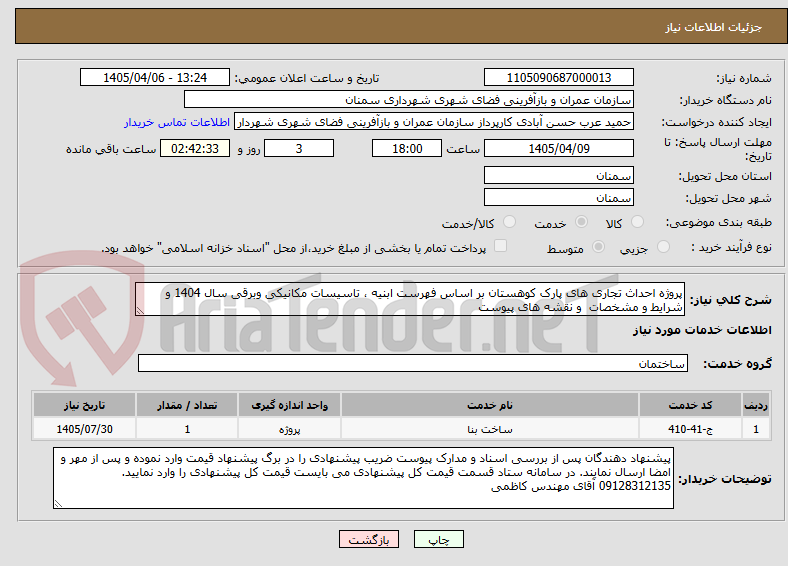Click the نام خدمت column header
Viewport: 788px width, 566px height.
pyautogui.click(x=489, y=405)
